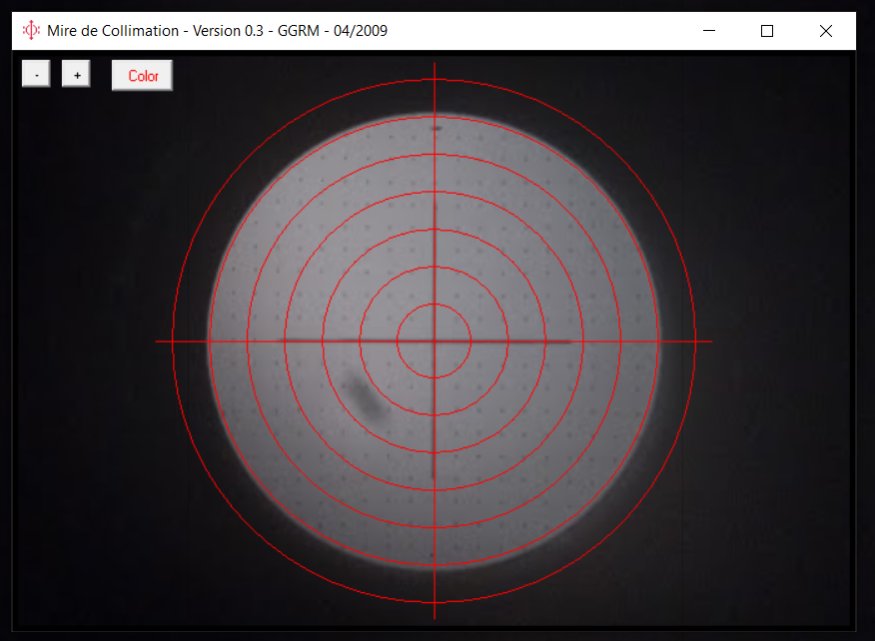Image resolution: width=875 pixels, height=641 pixels.
Task: Click the center intersection of the red crosshair
Action: coord(434,341)
